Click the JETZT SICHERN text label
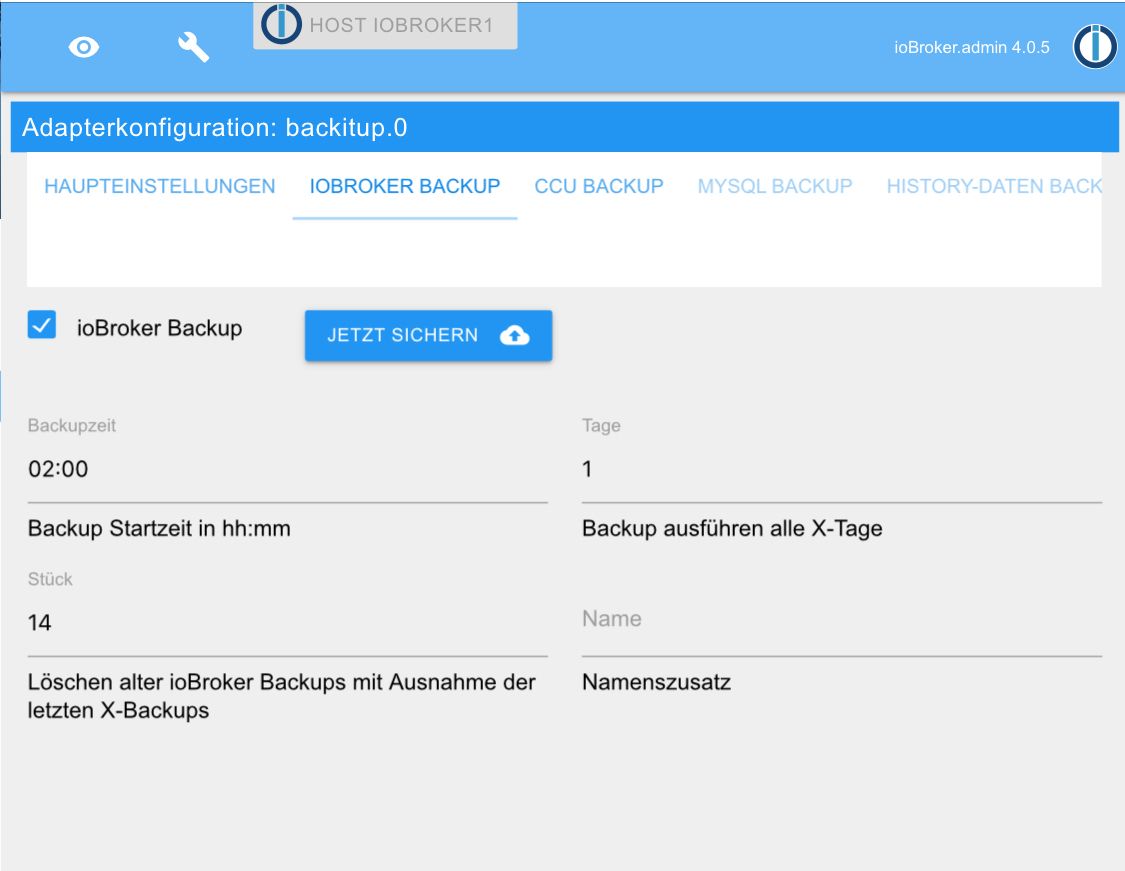The height and width of the screenshot is (871, 1125). point(403,335)
